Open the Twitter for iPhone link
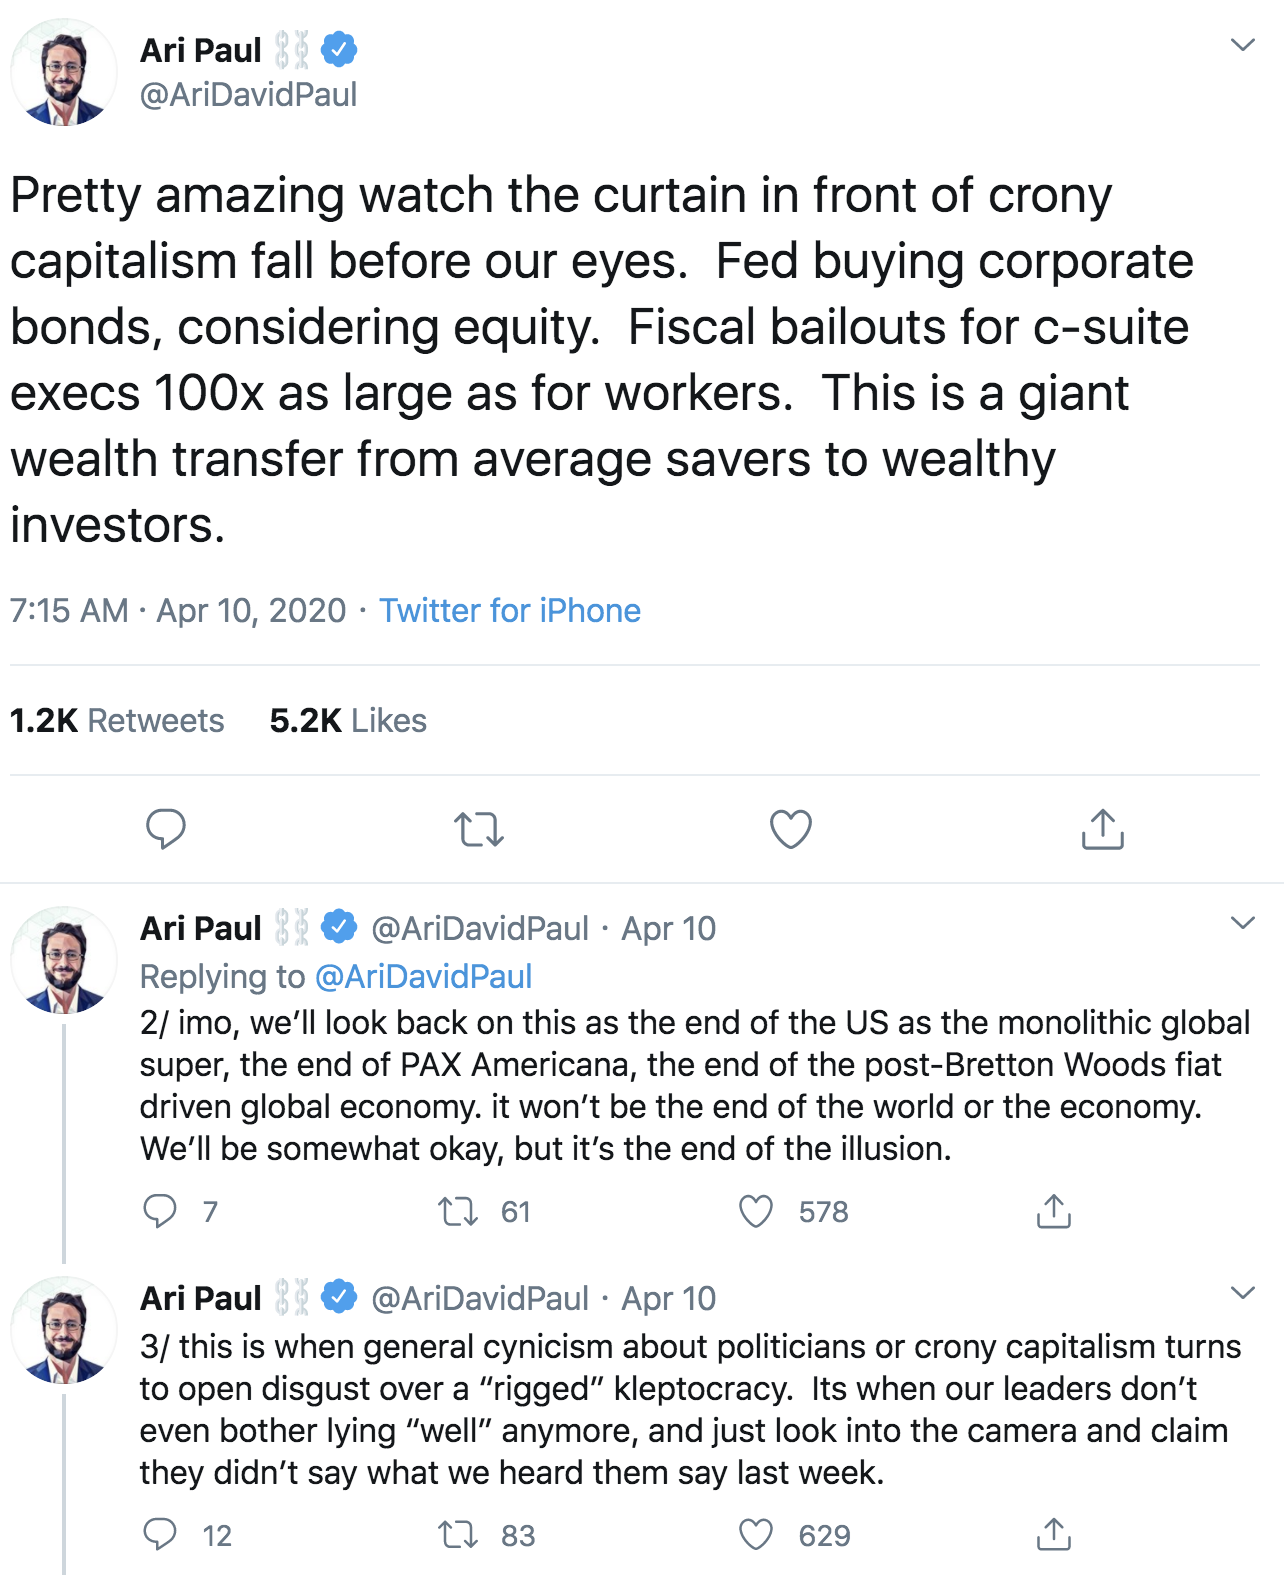 click(x=509, y=610)
